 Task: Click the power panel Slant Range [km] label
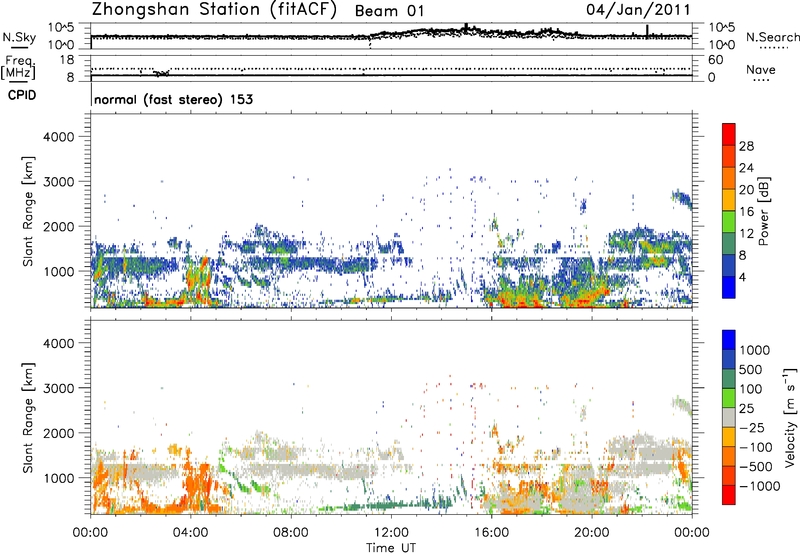click(28, 211)
